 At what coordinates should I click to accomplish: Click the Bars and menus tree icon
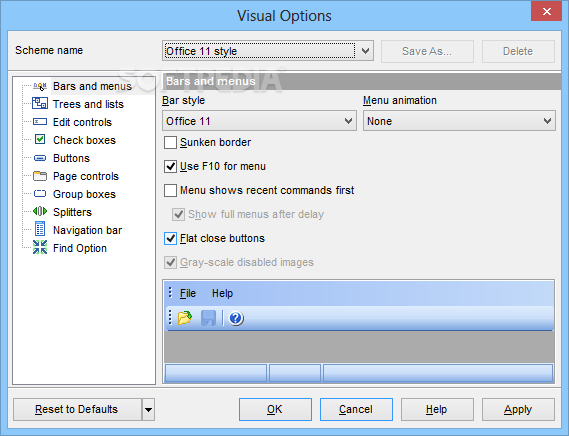click(x=40, y=86)
